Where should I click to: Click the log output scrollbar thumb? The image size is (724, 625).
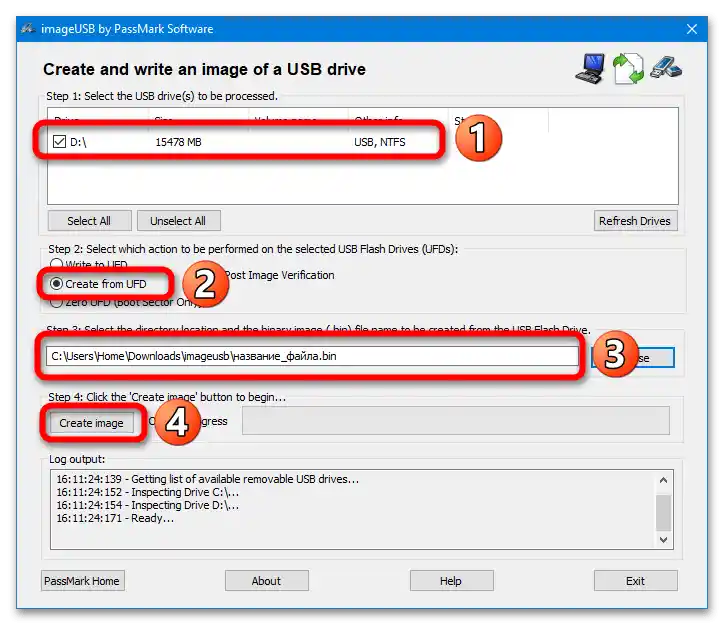click(664, 513)
